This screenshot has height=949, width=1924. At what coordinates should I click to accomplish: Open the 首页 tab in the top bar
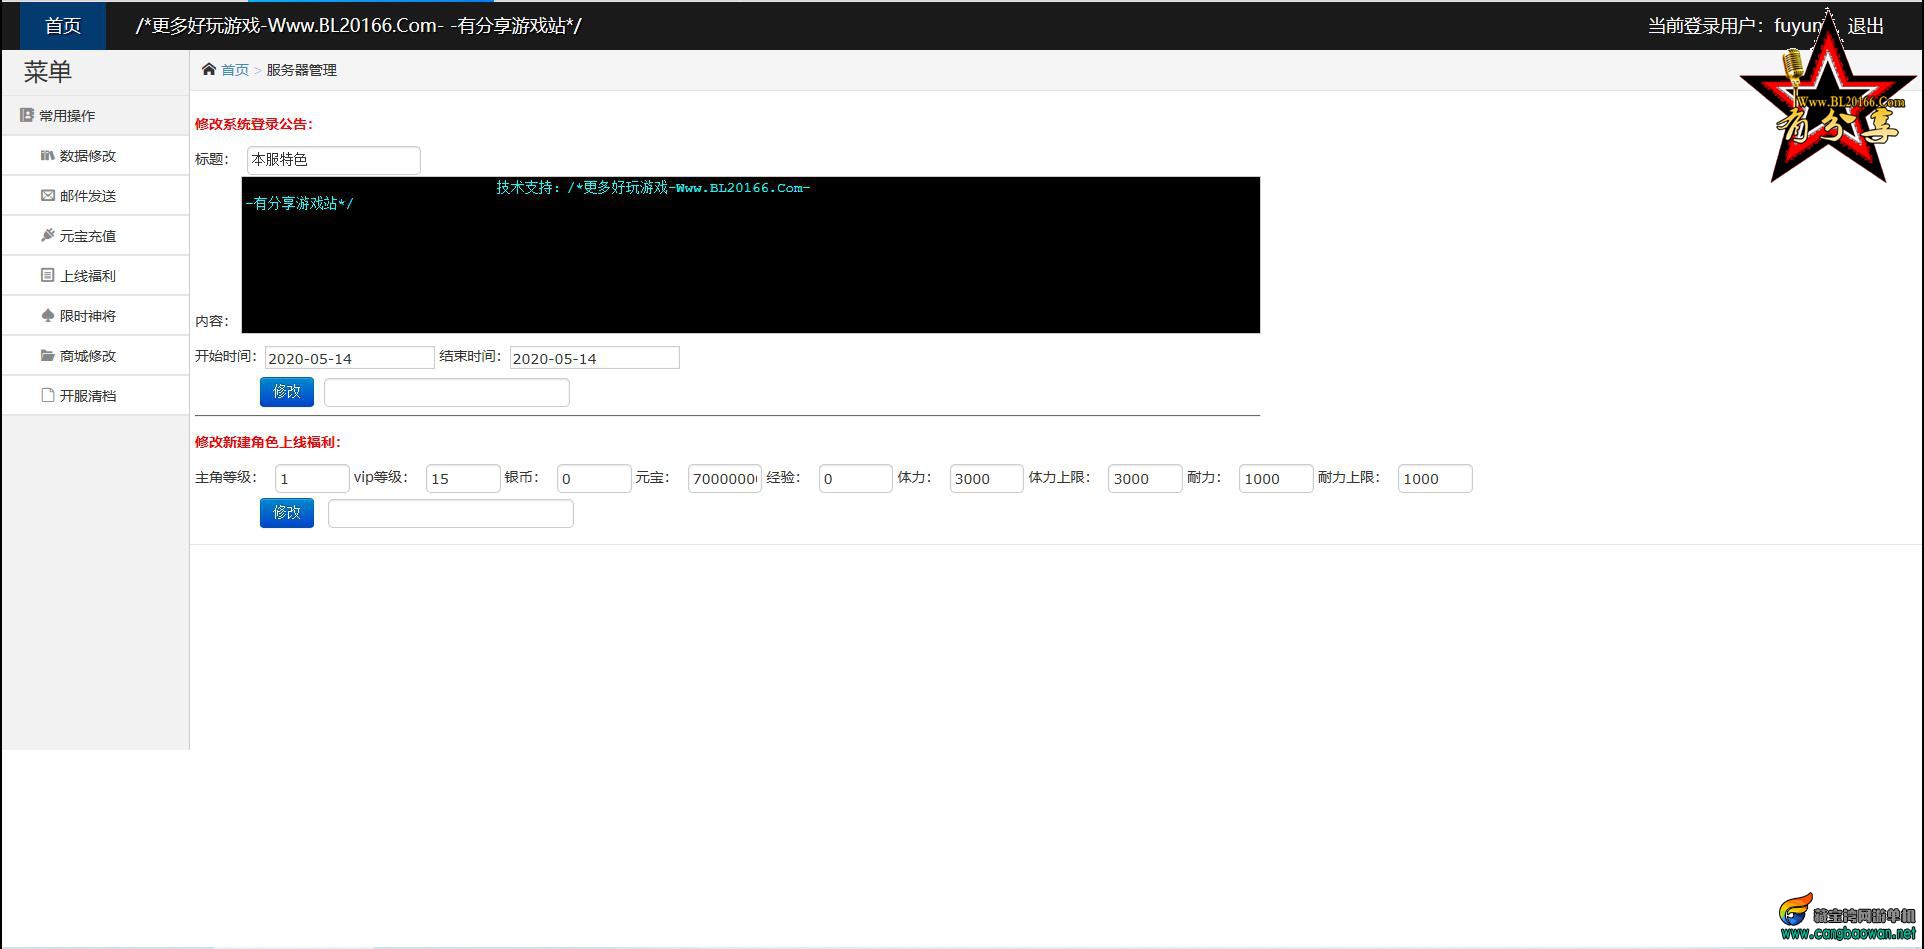(63, 25)
